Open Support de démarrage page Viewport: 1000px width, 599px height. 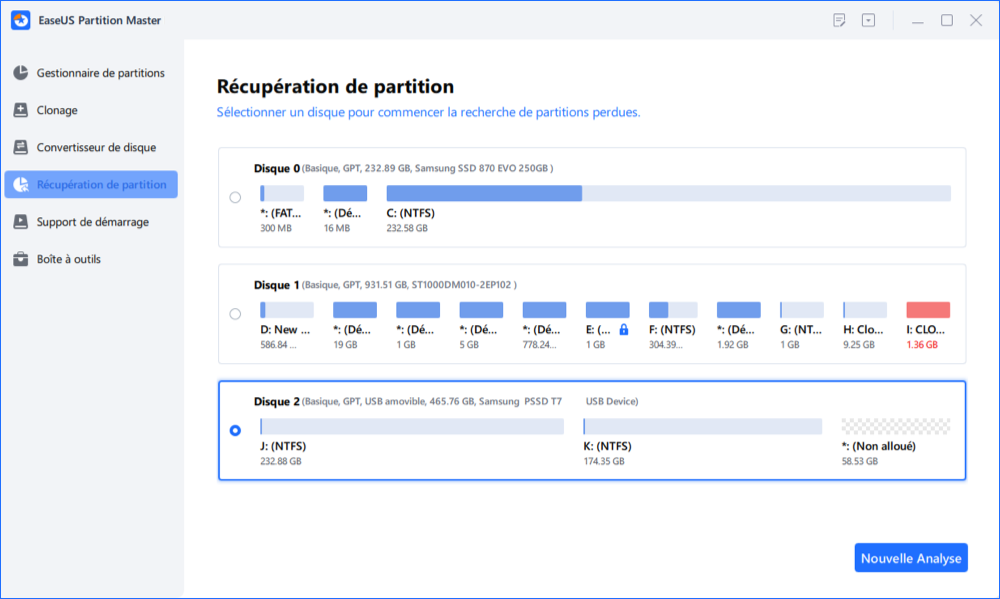point(91,221)
